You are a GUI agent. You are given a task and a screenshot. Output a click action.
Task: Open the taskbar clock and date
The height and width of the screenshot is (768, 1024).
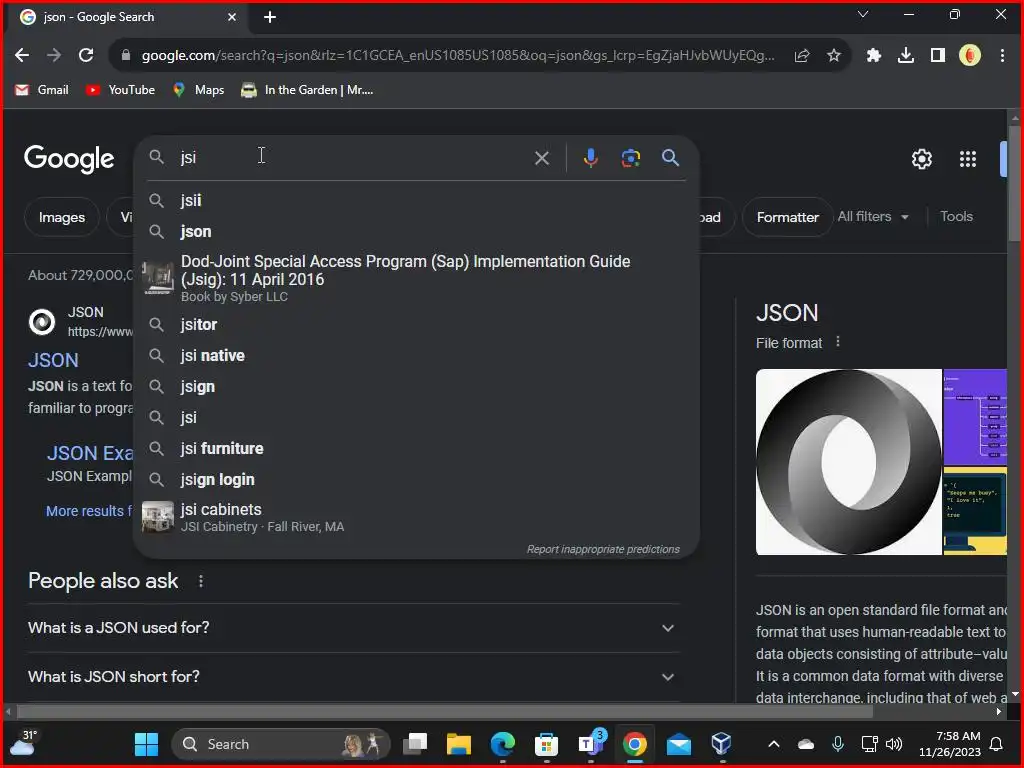(x=950, y=744)
